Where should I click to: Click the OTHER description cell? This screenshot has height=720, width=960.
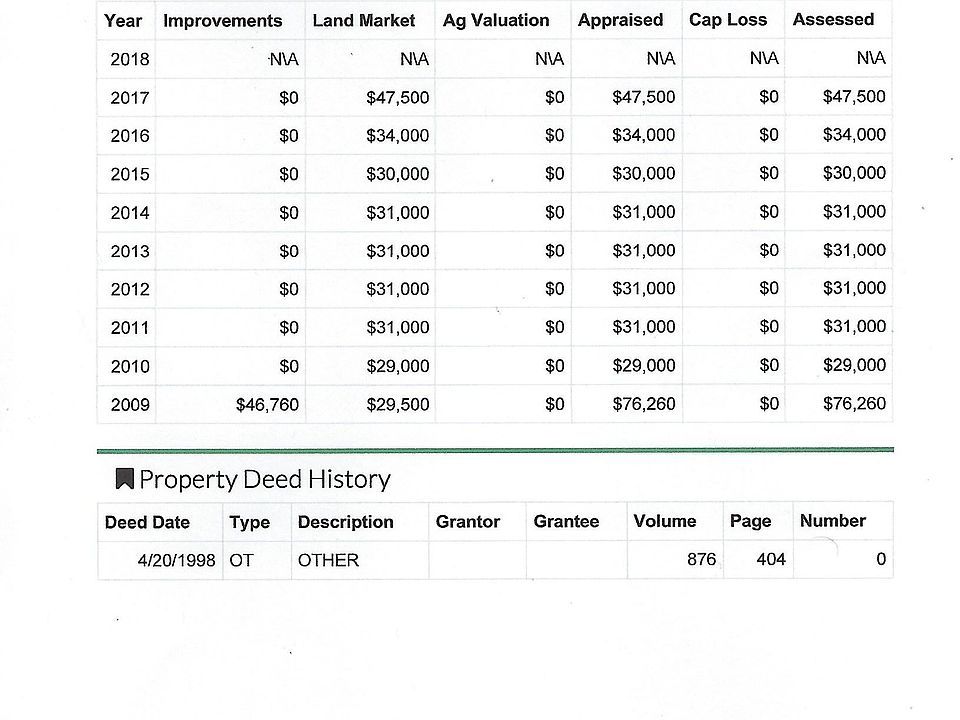(x=328, y=560)
